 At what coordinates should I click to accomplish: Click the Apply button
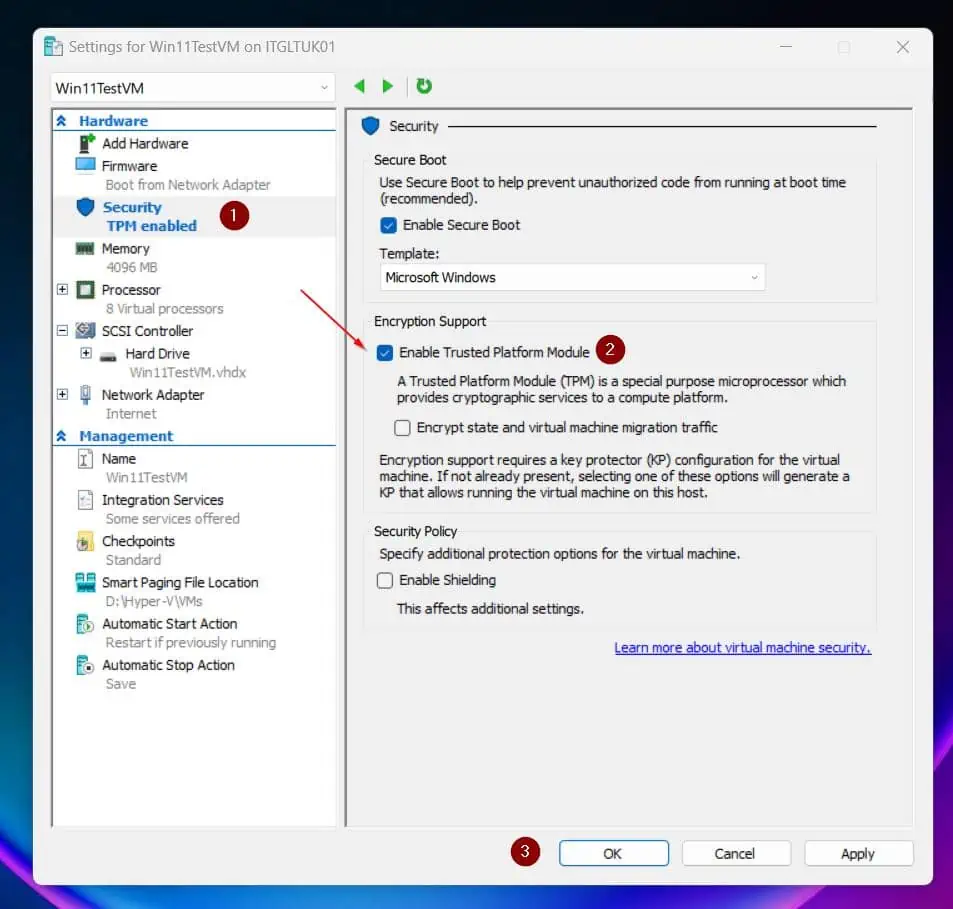click(858, 853)
